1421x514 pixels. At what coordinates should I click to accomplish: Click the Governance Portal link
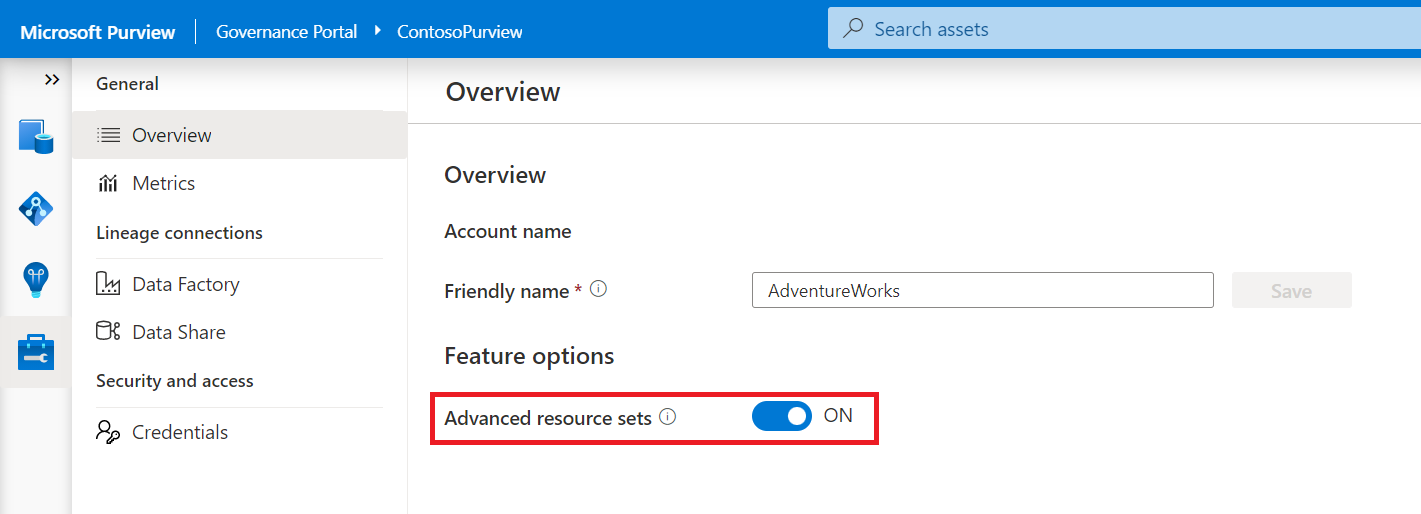(286, 31)
